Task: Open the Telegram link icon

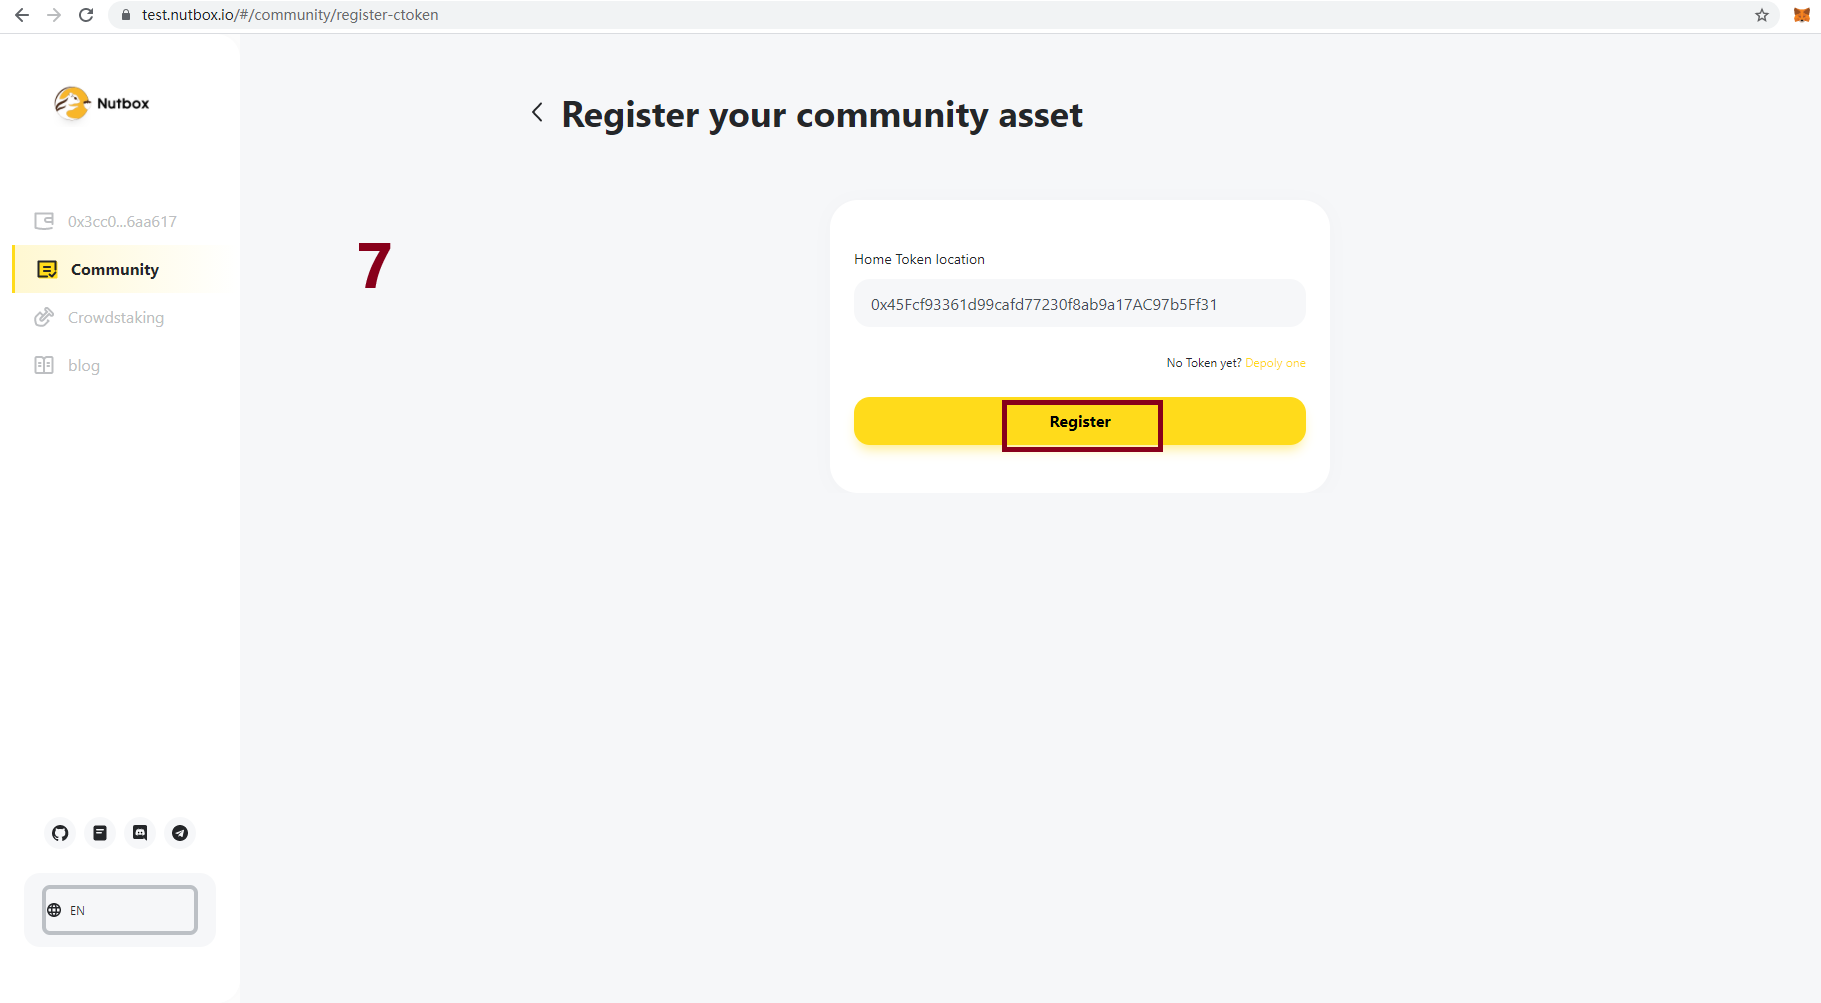Action: click(180, 833)
